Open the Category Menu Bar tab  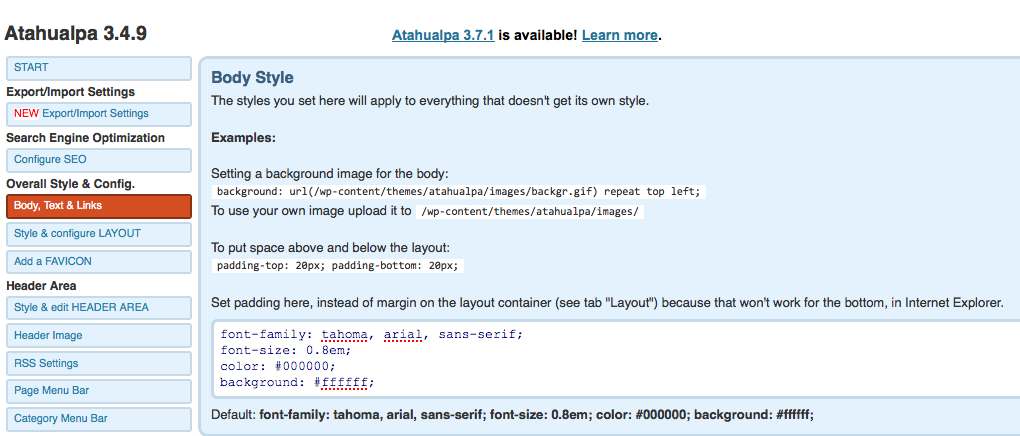click(x=99, y=419)
